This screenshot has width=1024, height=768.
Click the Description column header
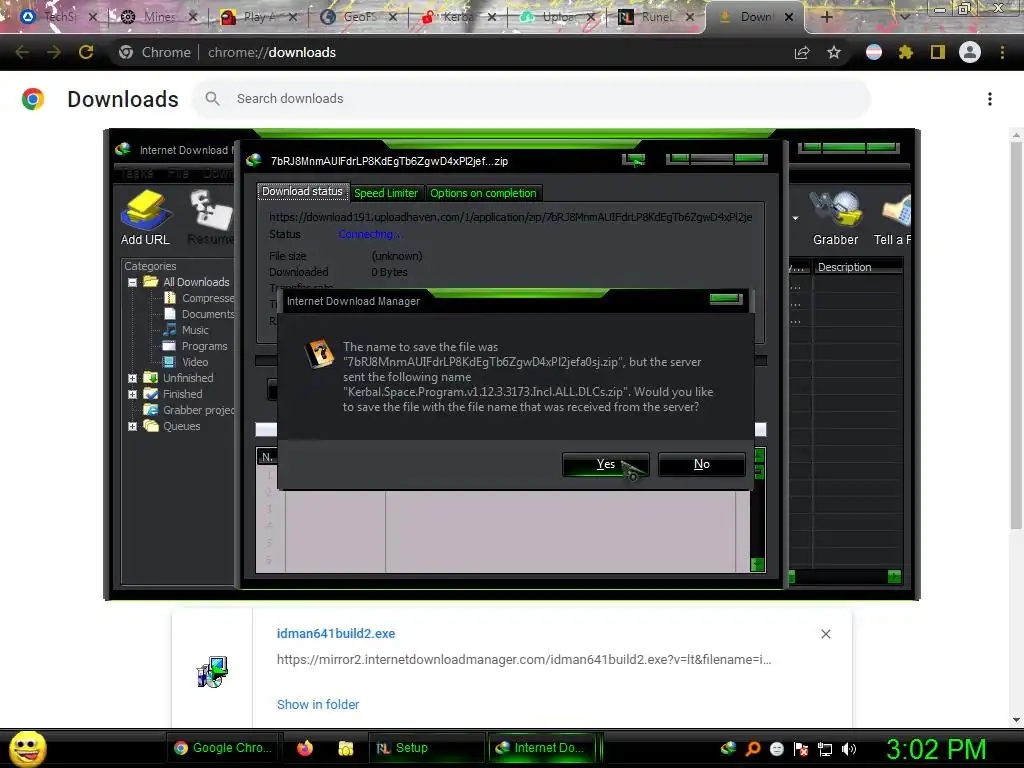pos(858,267)
